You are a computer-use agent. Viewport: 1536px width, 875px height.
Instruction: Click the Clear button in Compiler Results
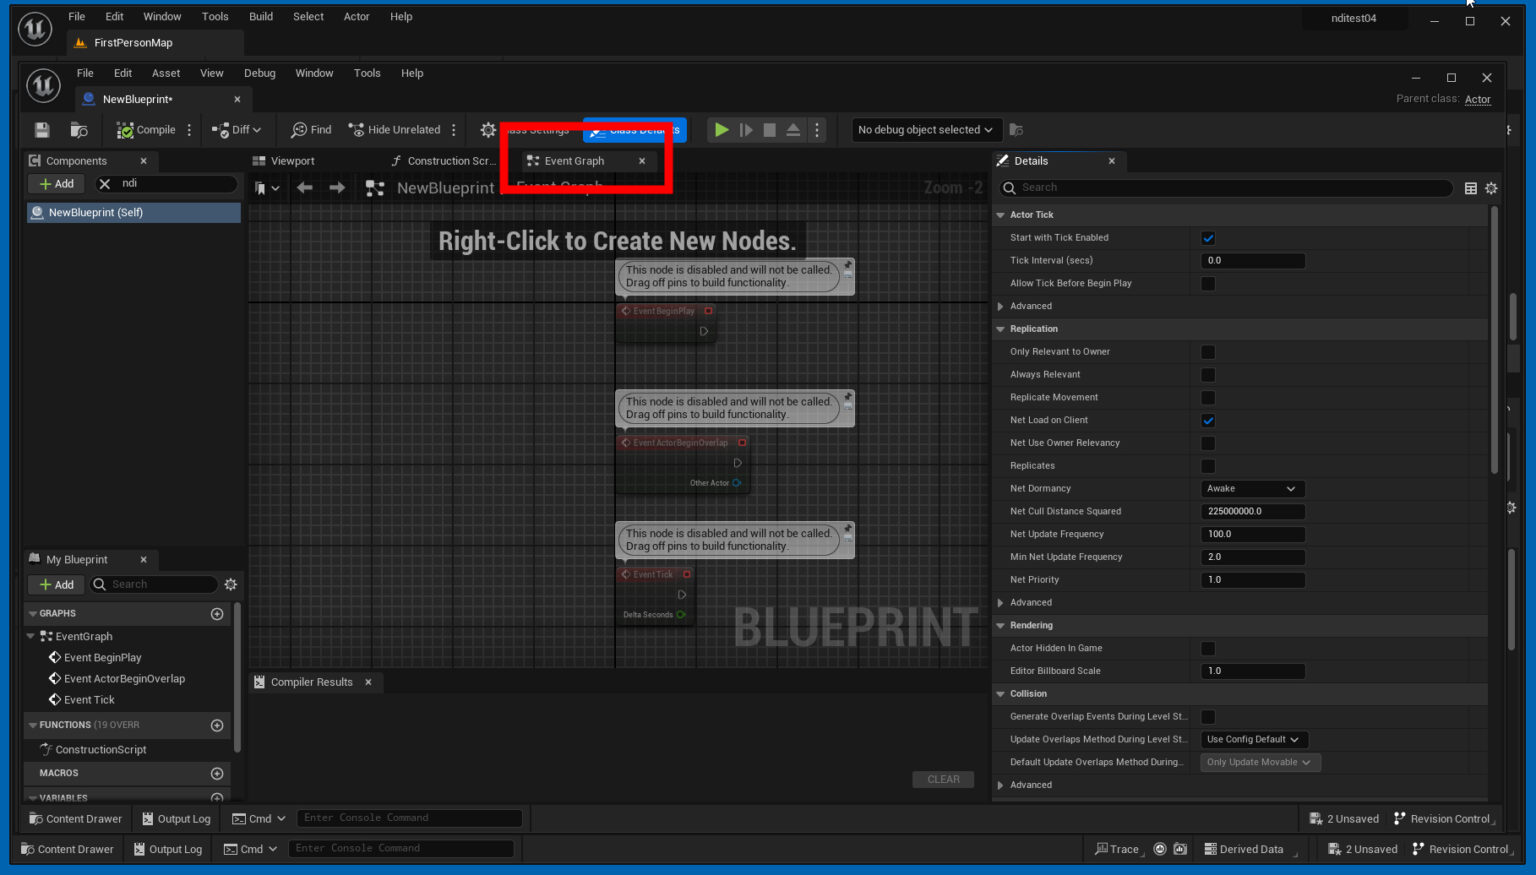[942, 778]
